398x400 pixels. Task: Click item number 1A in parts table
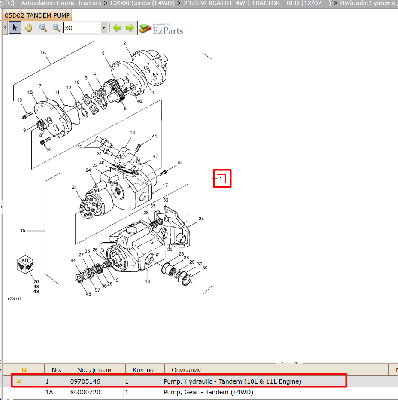pyautogui.click(x=49, y=392)
